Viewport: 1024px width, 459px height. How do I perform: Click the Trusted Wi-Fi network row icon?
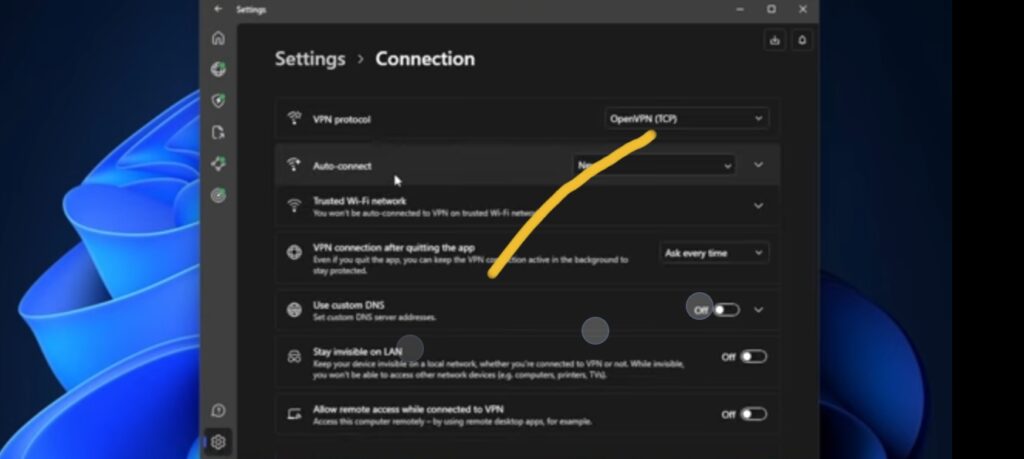(295, 206)
